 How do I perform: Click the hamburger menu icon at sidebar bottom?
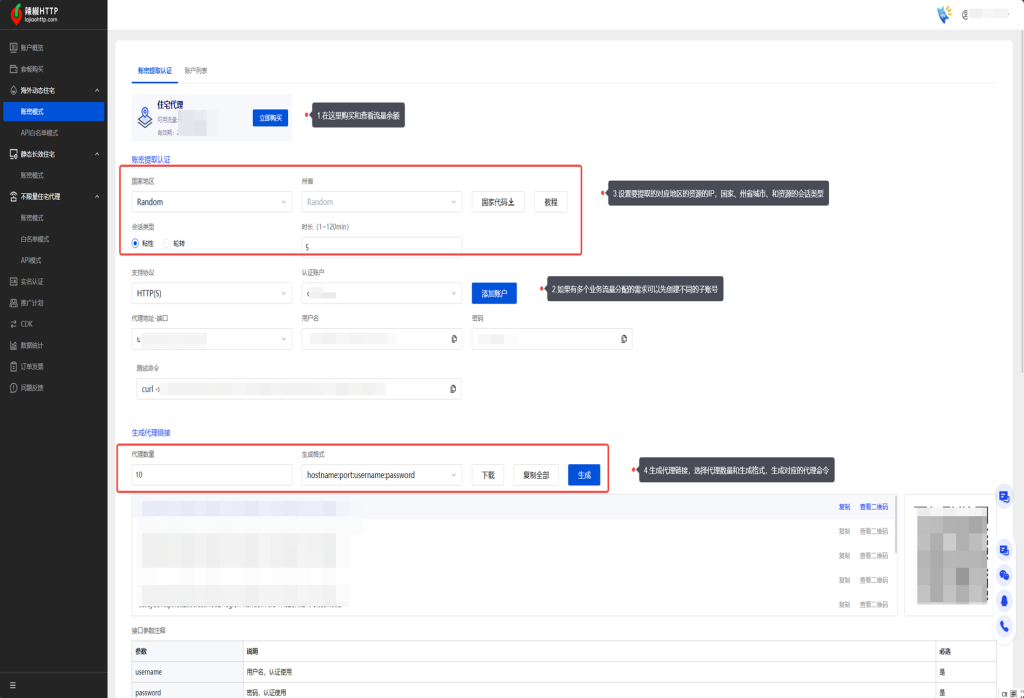(x=13, y=685)
